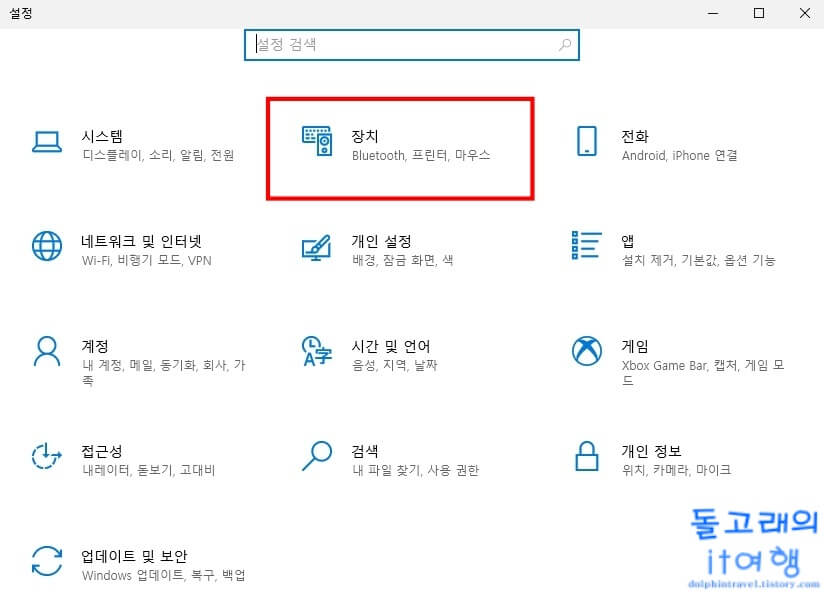Click text '설치 제거, 기본값, 옵션 기능'
Screen dimensions: 824x603
[x=698, y=260]
